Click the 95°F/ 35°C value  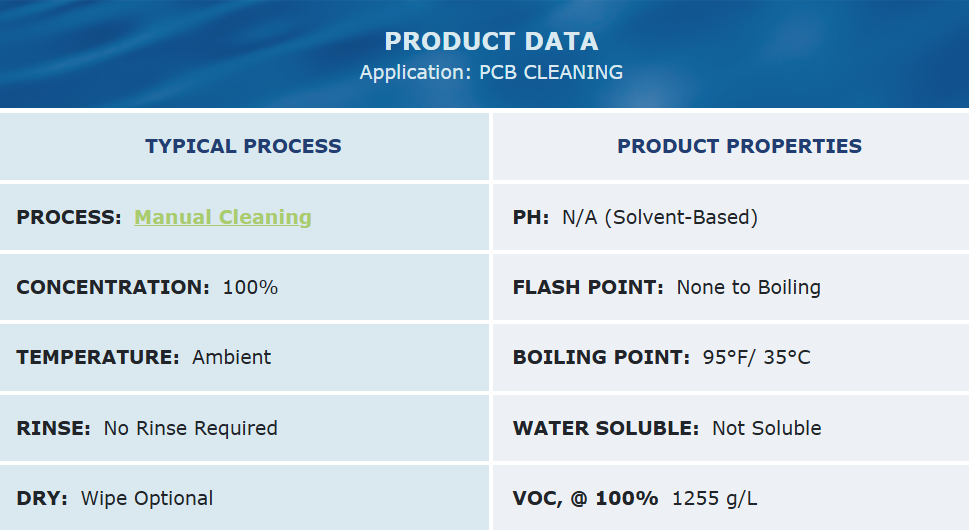(757, 358)
